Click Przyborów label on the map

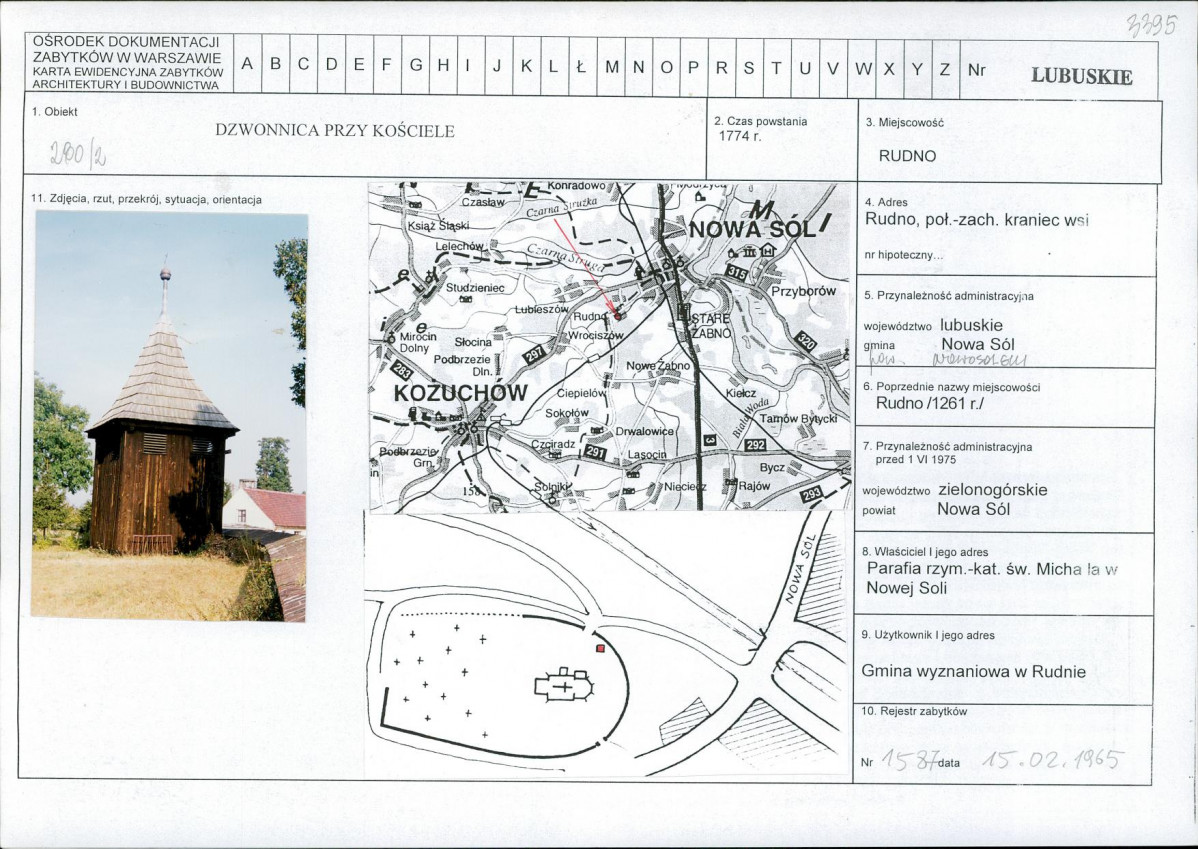(x=804, y=291)
